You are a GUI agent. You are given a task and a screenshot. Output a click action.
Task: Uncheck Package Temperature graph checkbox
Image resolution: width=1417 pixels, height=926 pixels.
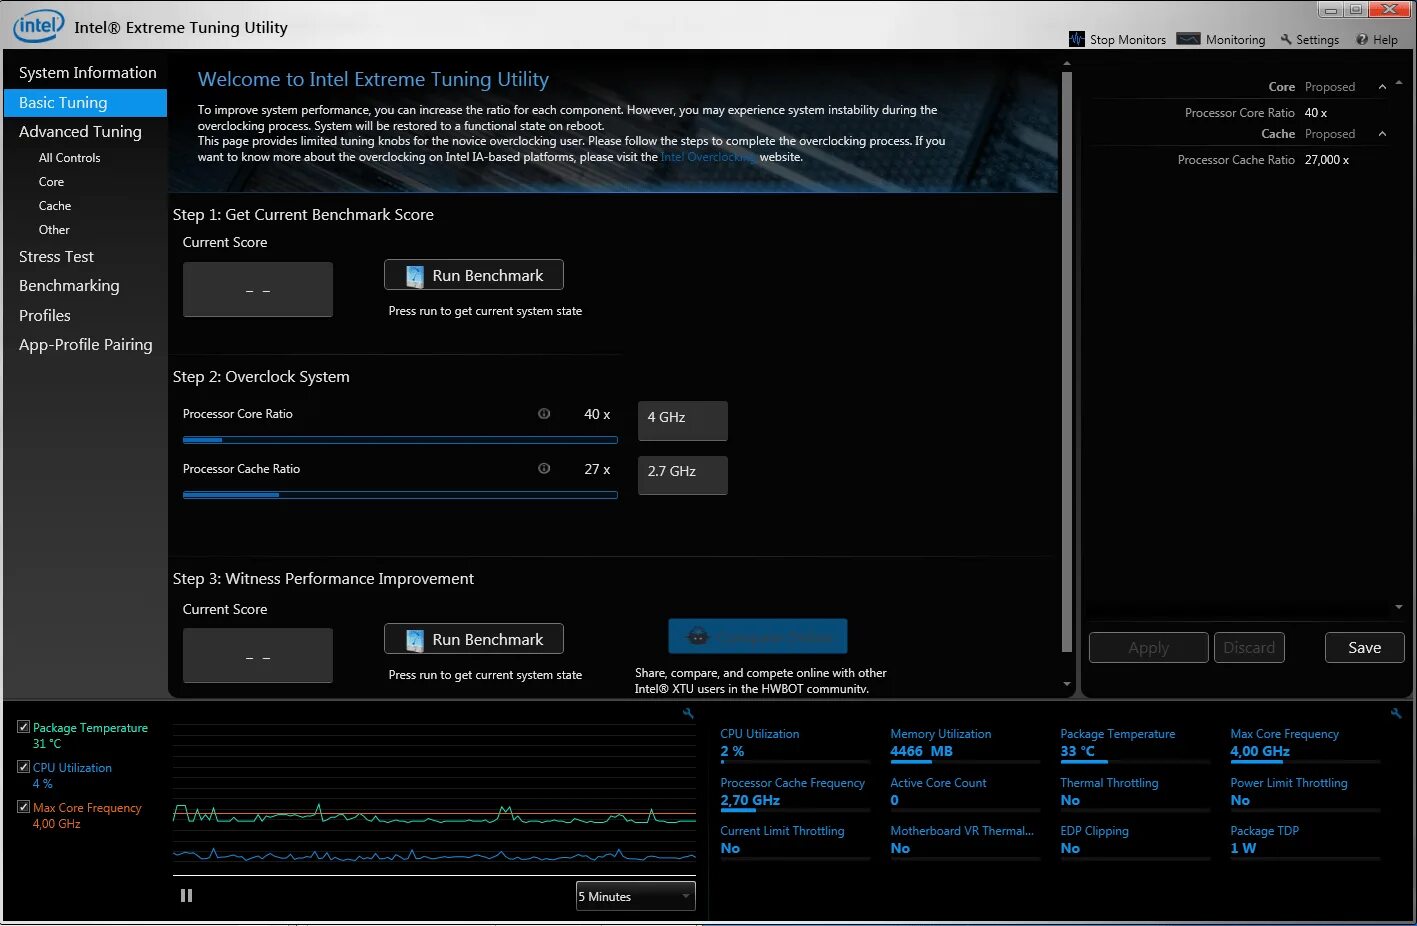23,727
